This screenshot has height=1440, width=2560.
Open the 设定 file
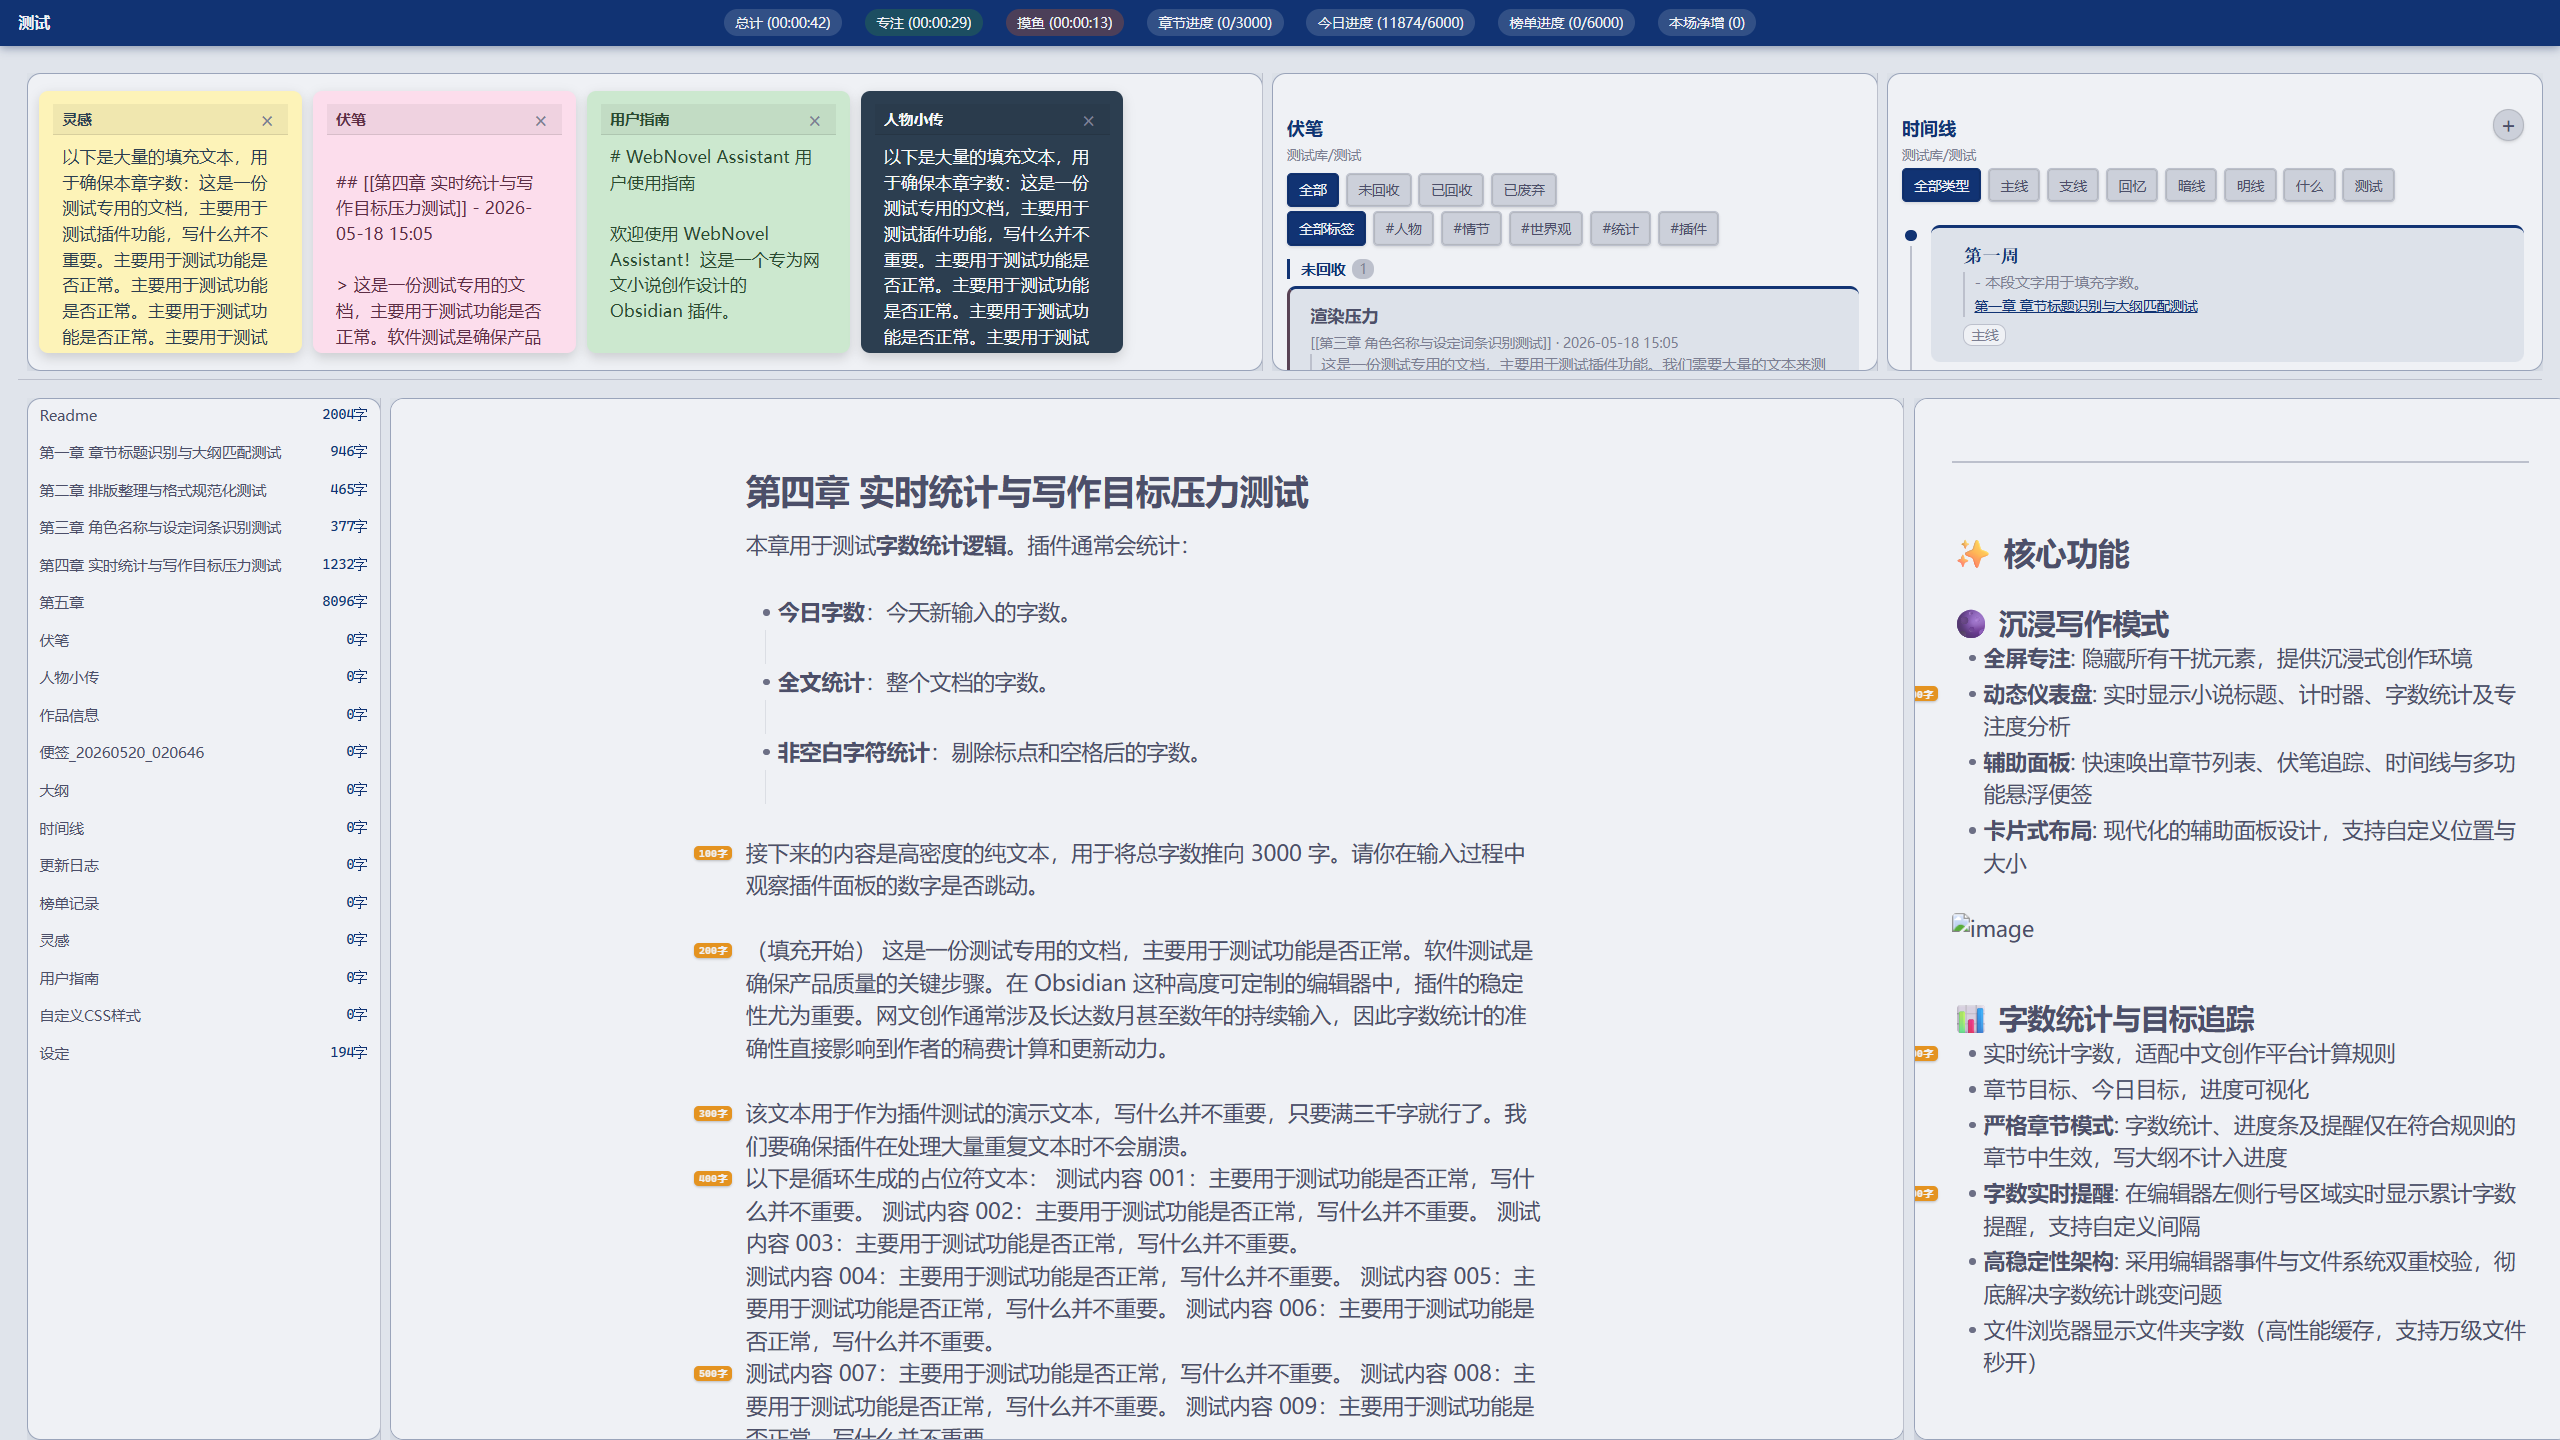point(203,1053)
